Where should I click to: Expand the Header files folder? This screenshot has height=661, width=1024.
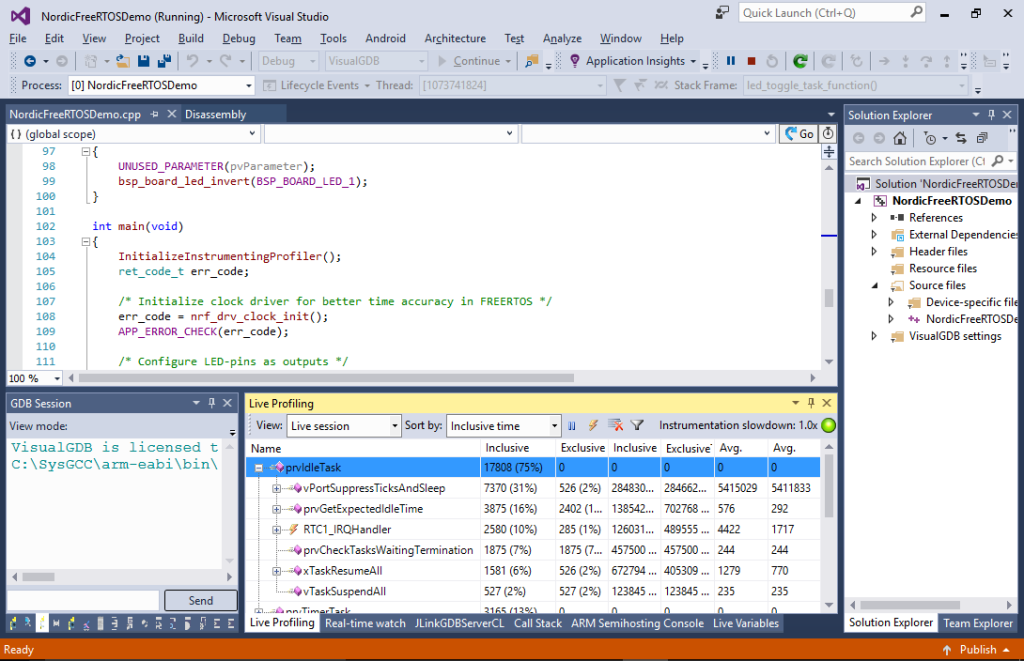click(x=873, y=251)
